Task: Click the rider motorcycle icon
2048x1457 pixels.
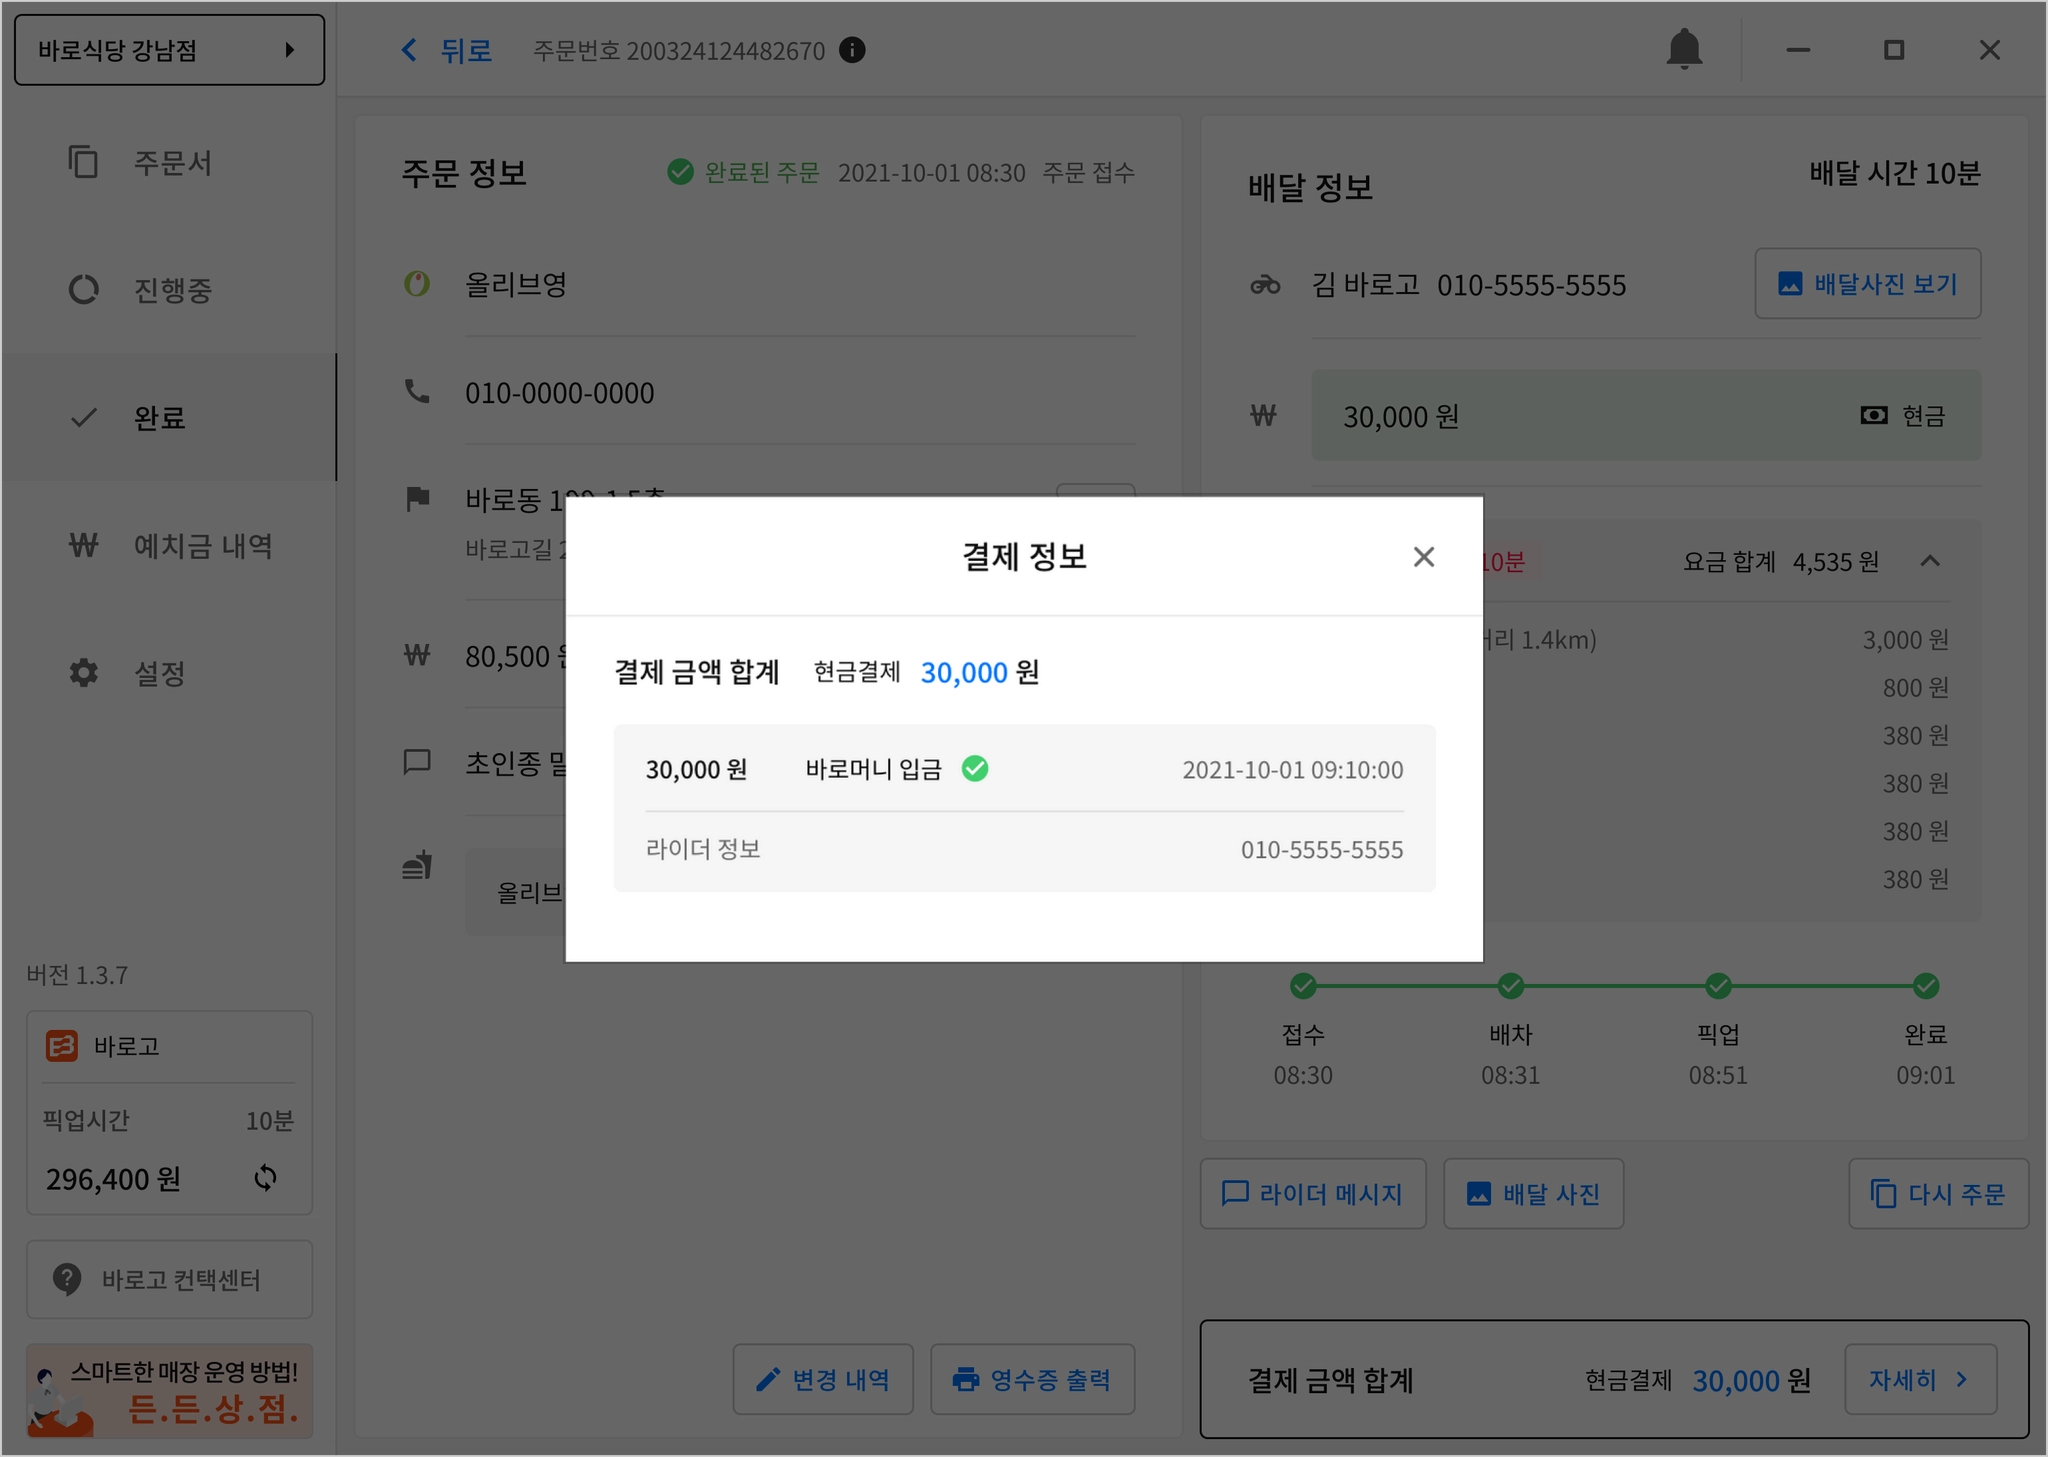Action: coord(1265,285)
